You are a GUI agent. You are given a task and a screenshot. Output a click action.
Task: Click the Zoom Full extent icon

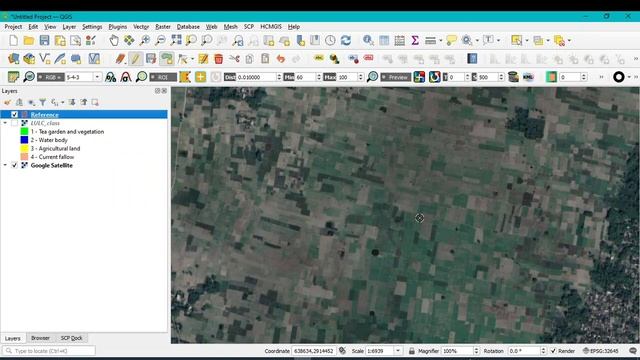click(176, 40)
